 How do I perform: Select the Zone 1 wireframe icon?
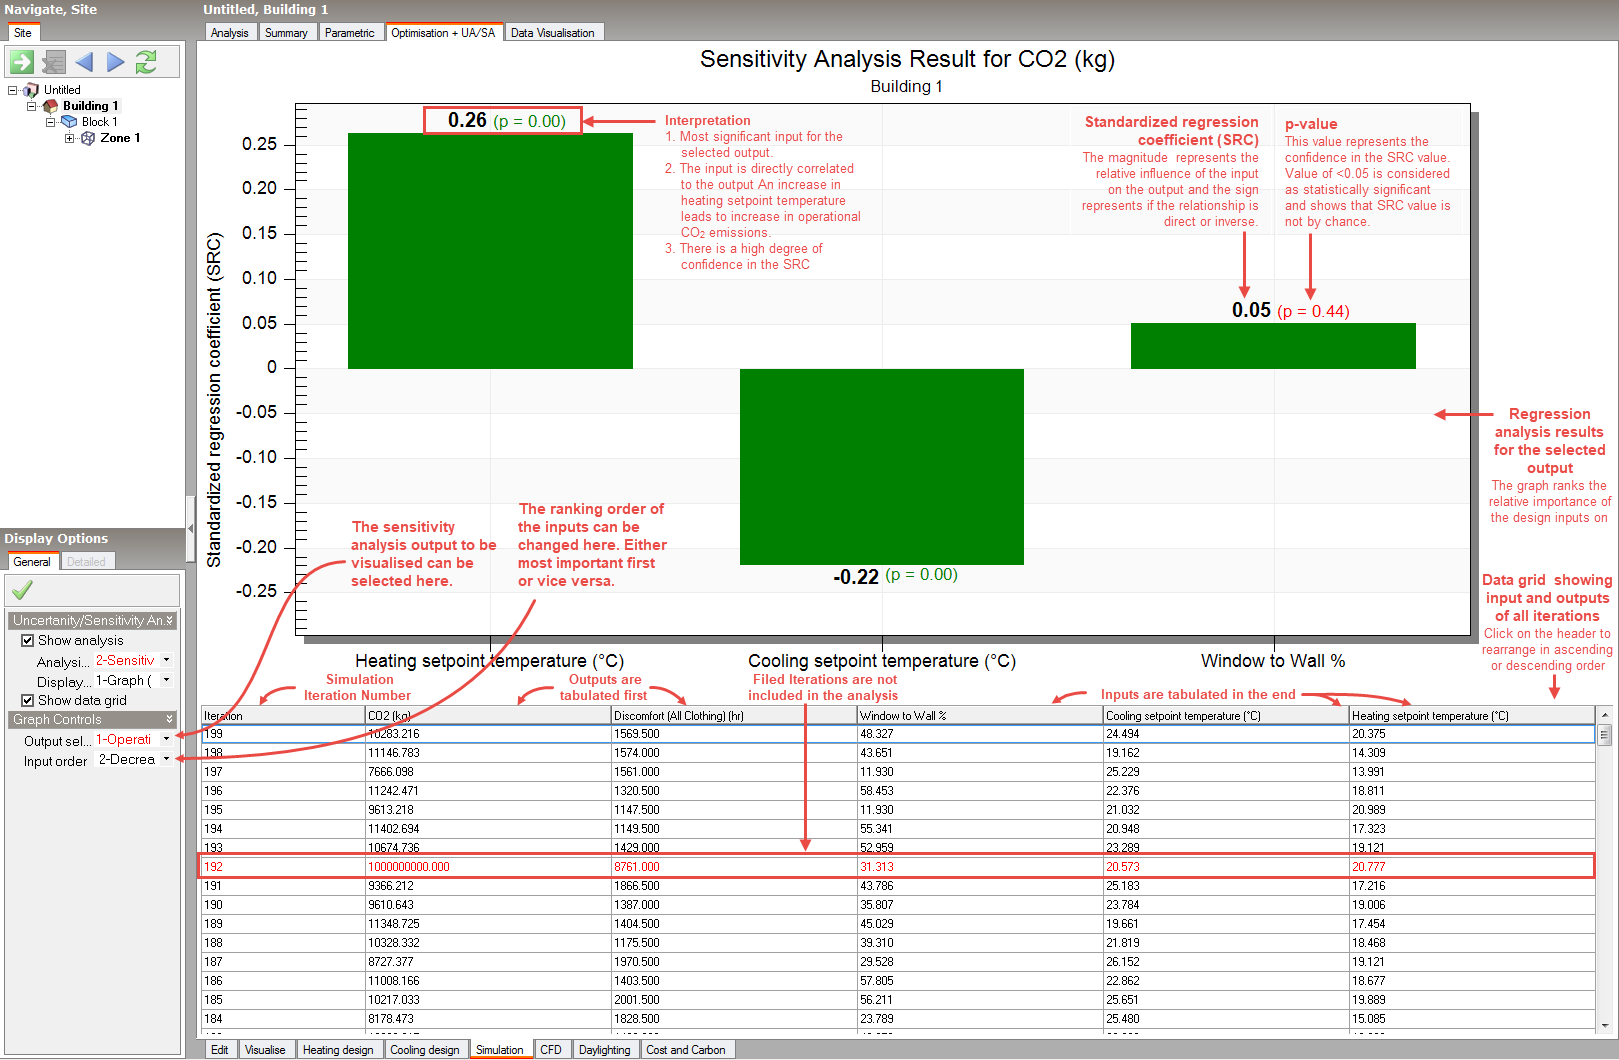pyautogui.click(x=88, y=138)
